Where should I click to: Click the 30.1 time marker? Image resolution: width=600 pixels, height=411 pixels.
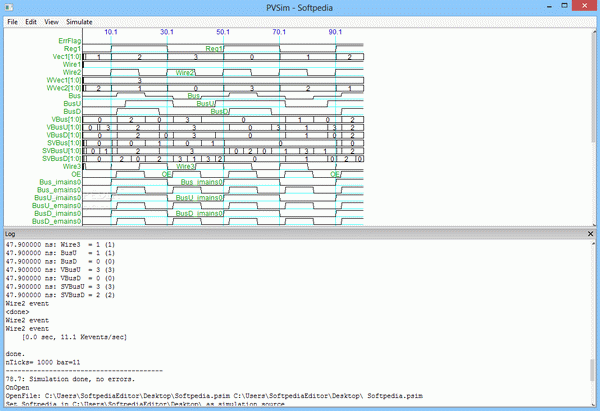167,32
